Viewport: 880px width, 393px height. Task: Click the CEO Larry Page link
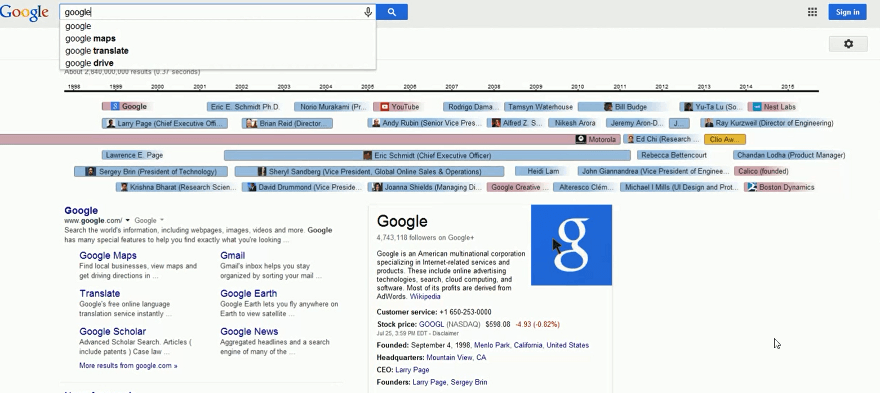412,370
